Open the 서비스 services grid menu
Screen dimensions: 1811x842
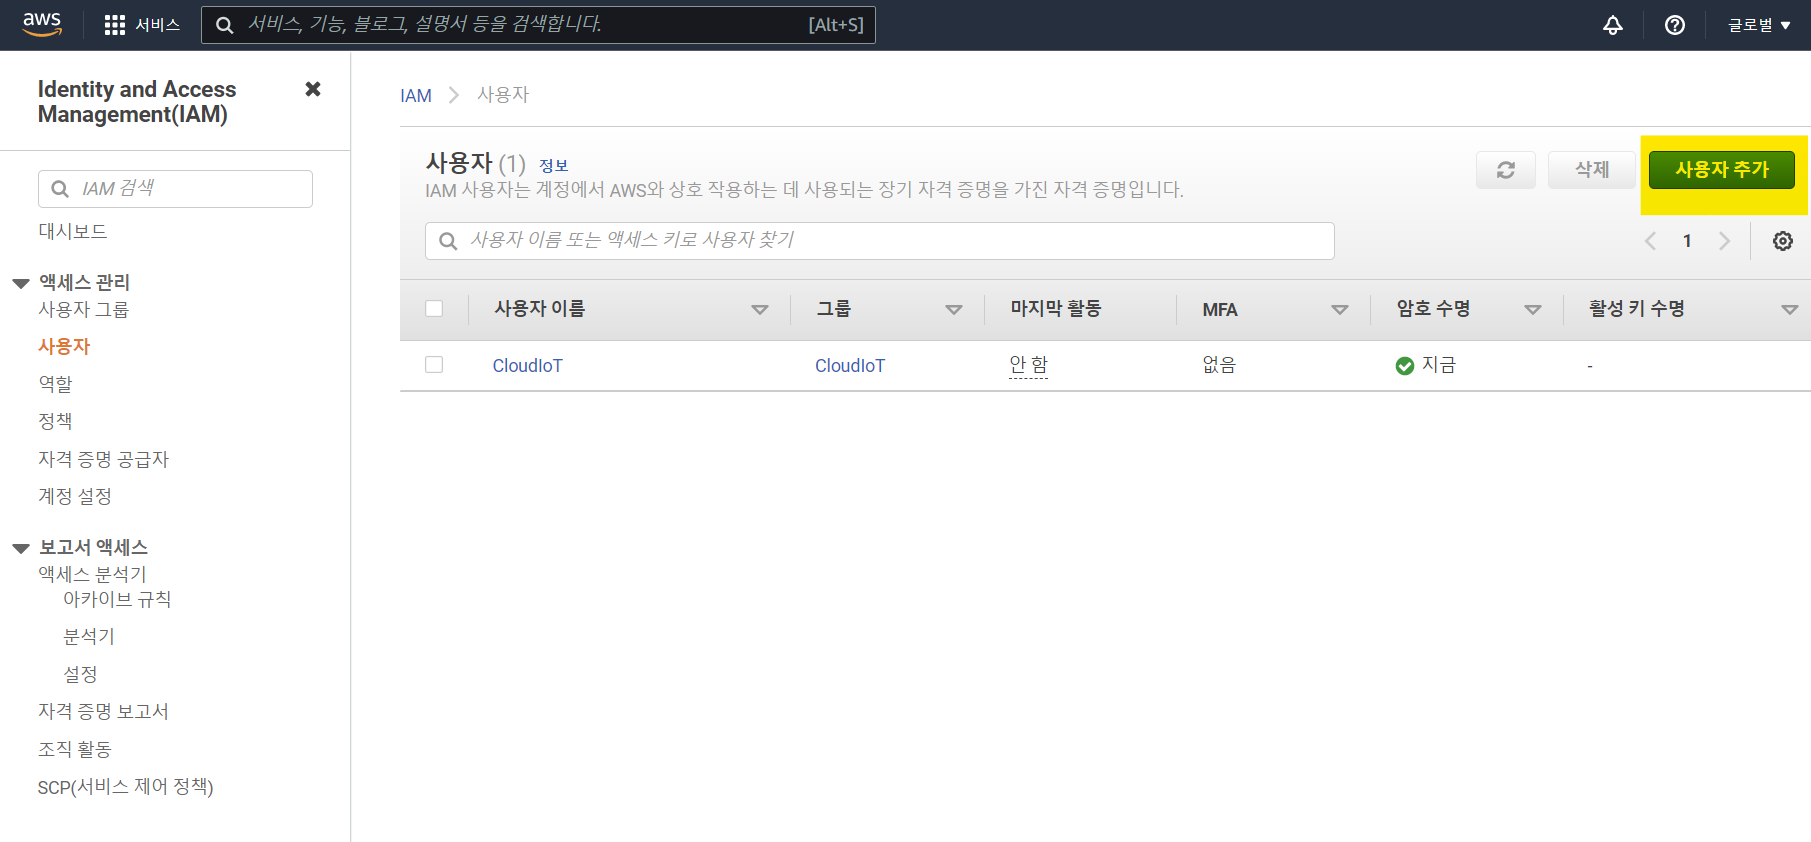point(142,25)
